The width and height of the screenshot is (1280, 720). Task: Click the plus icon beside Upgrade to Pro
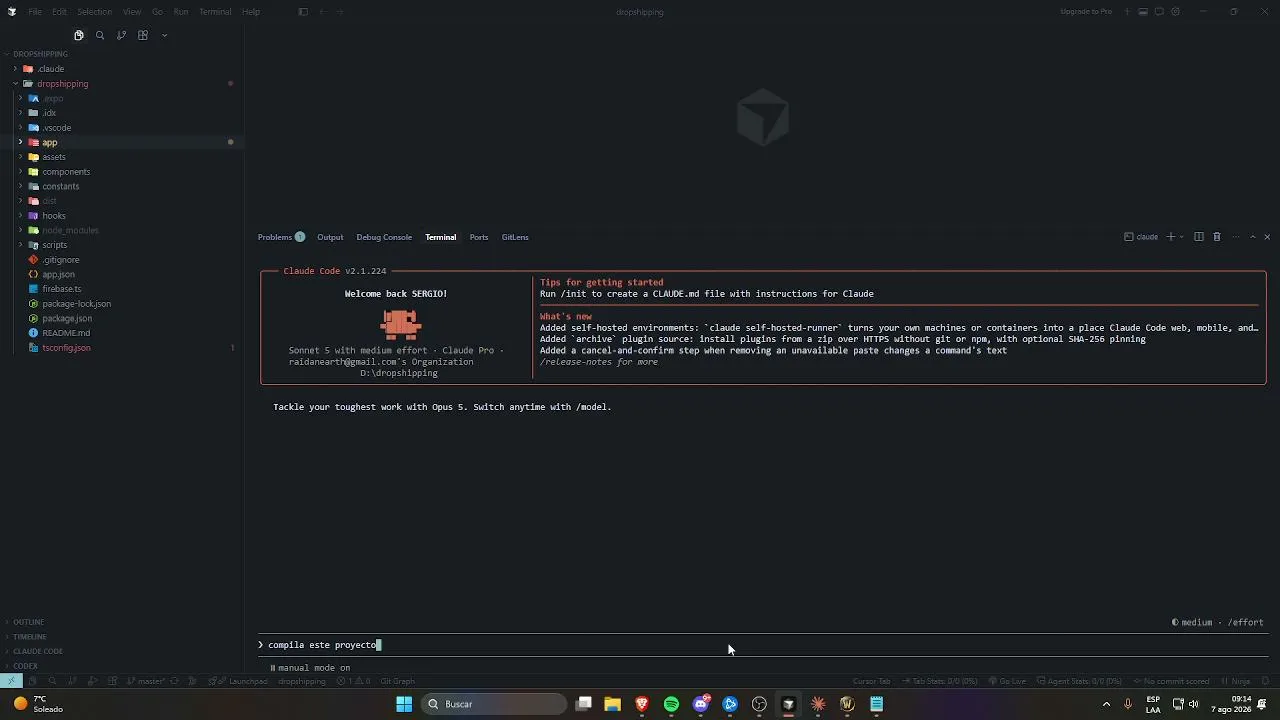1127,12
